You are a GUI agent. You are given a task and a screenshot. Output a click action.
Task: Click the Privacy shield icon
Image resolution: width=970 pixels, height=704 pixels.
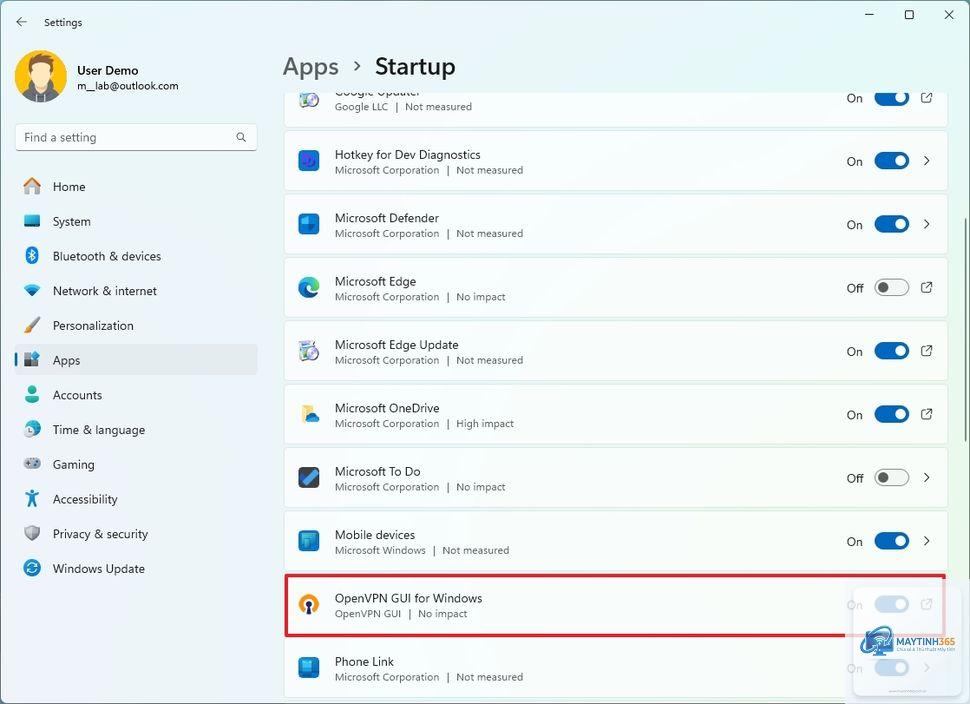(32, 533)
